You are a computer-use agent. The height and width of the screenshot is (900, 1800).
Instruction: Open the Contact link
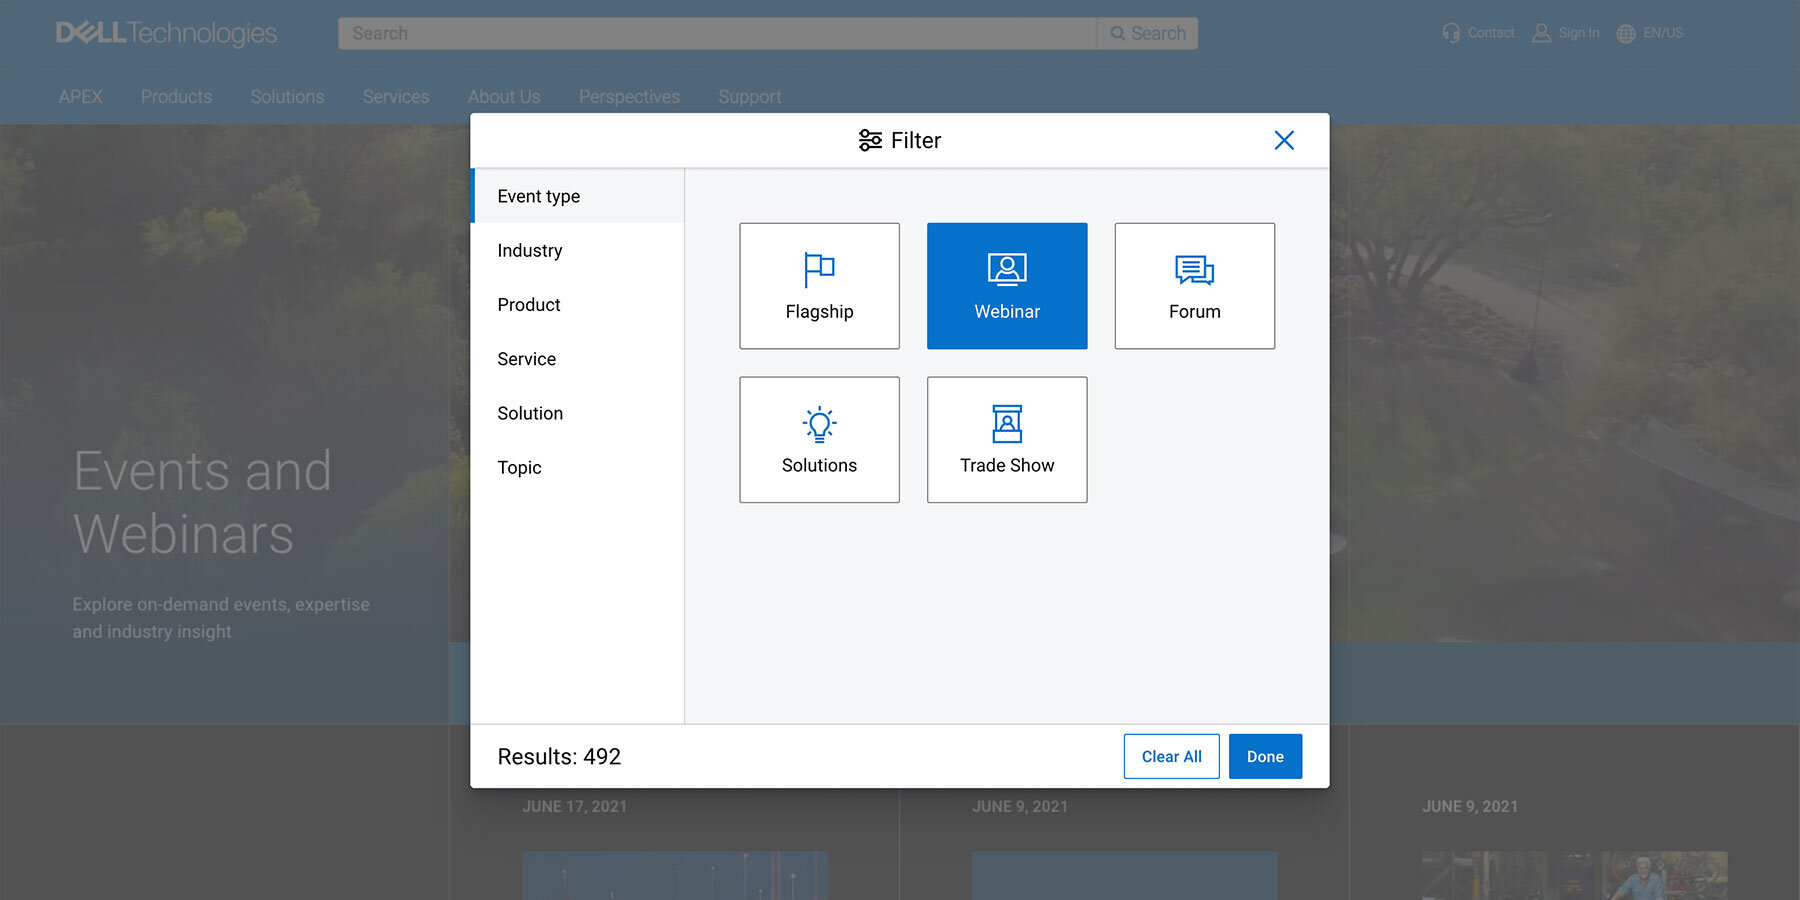pyautogui.click(x=1478, y=33)
